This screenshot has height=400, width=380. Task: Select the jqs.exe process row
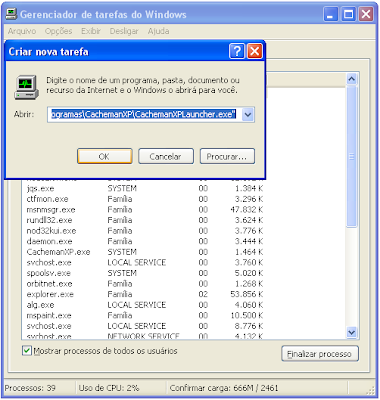coord(145,189)
